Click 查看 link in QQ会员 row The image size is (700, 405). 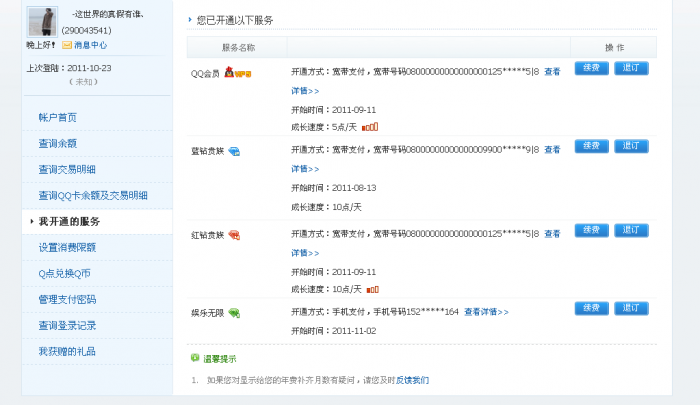click(552, 71)
